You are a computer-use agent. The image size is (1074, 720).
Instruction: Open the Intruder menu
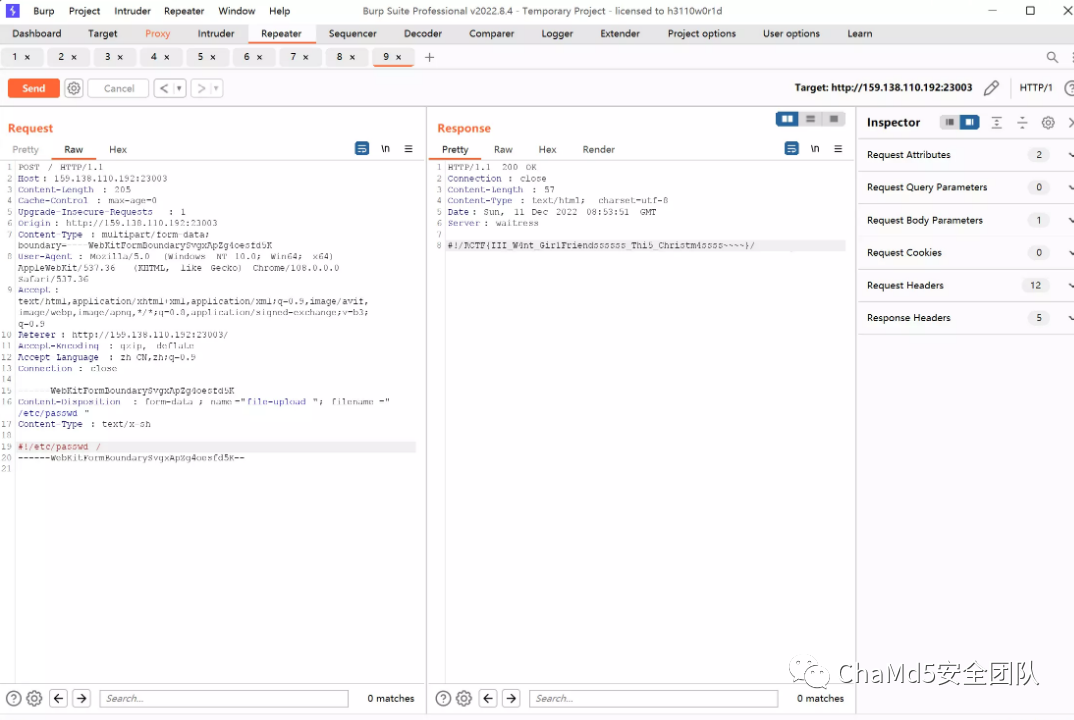point(132,11)
